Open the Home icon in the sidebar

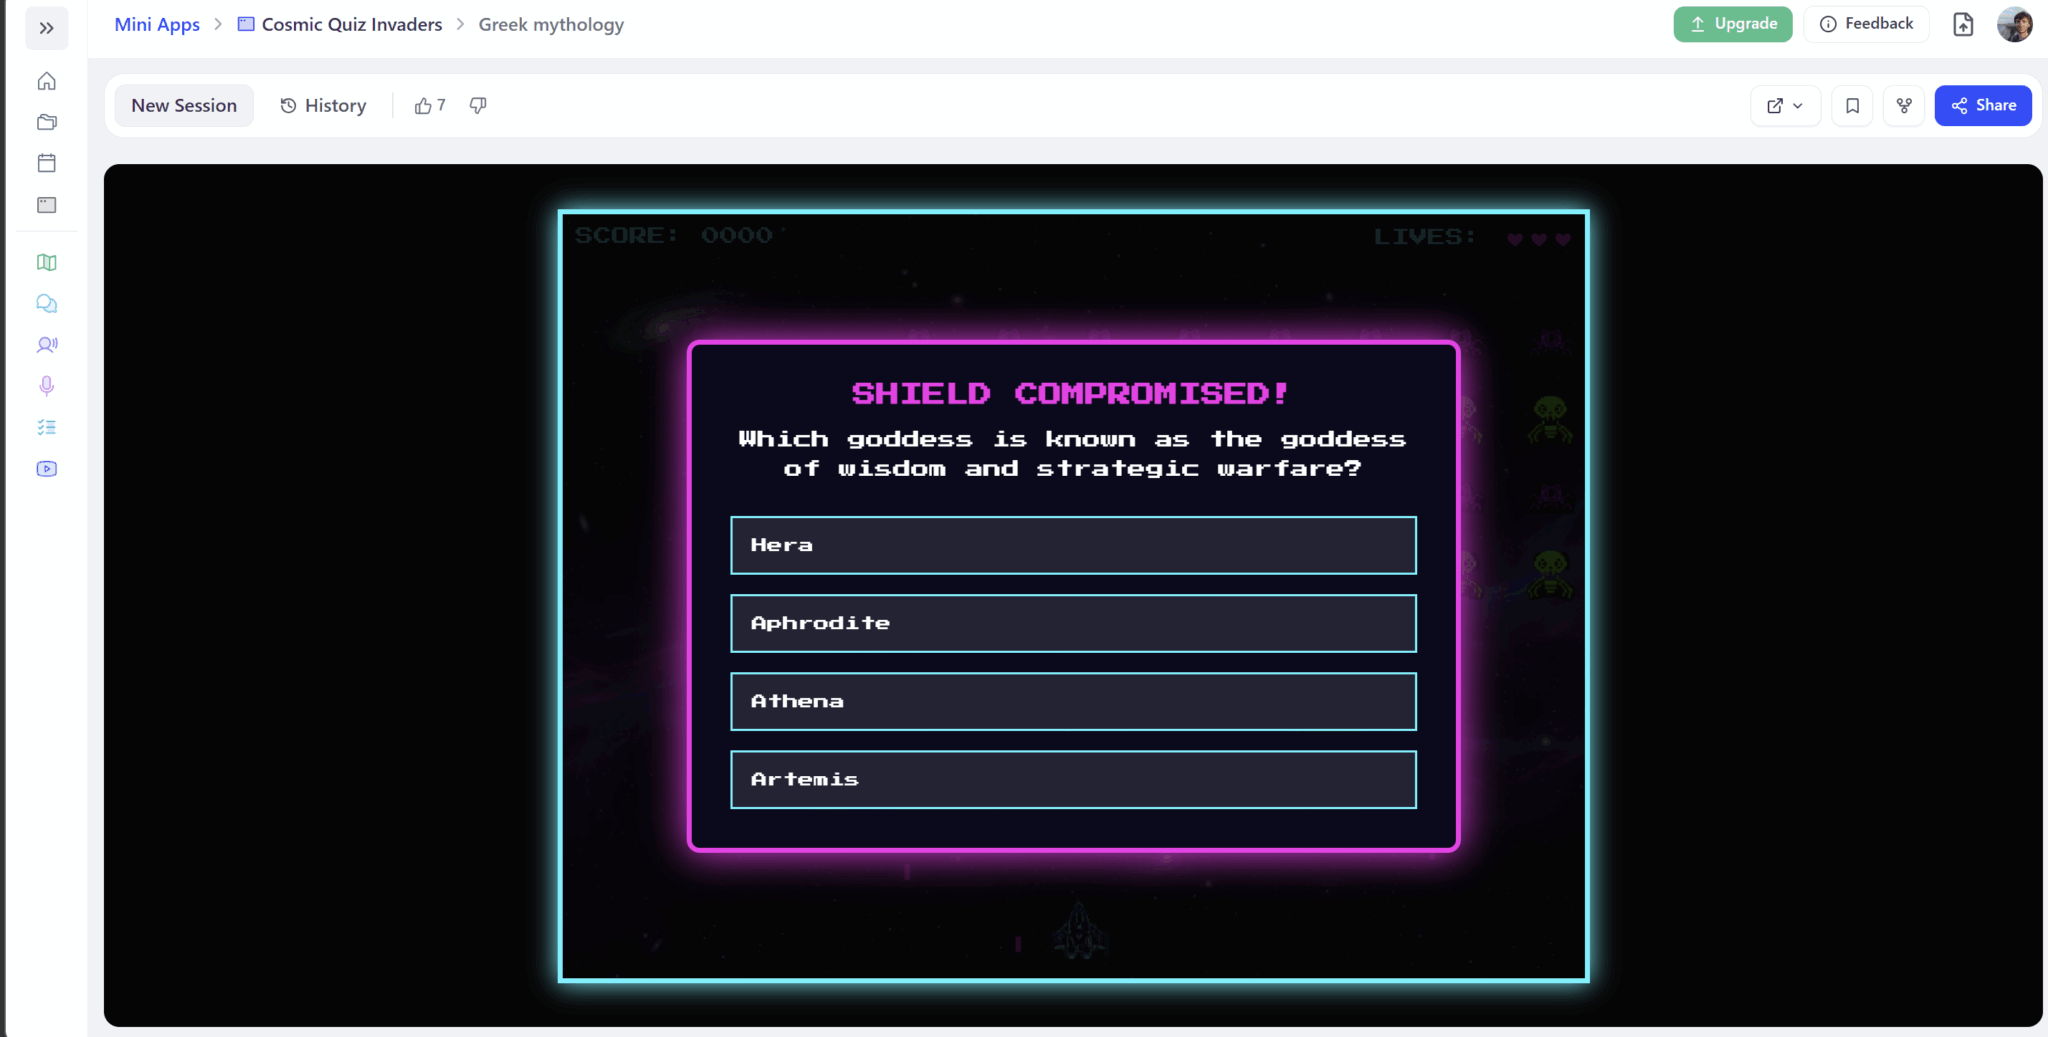(46, 81)
